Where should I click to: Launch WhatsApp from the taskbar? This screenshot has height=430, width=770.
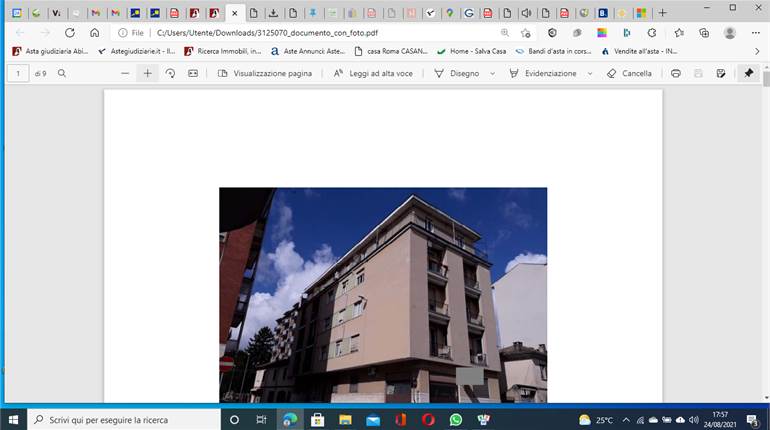[x=456, y=420]
